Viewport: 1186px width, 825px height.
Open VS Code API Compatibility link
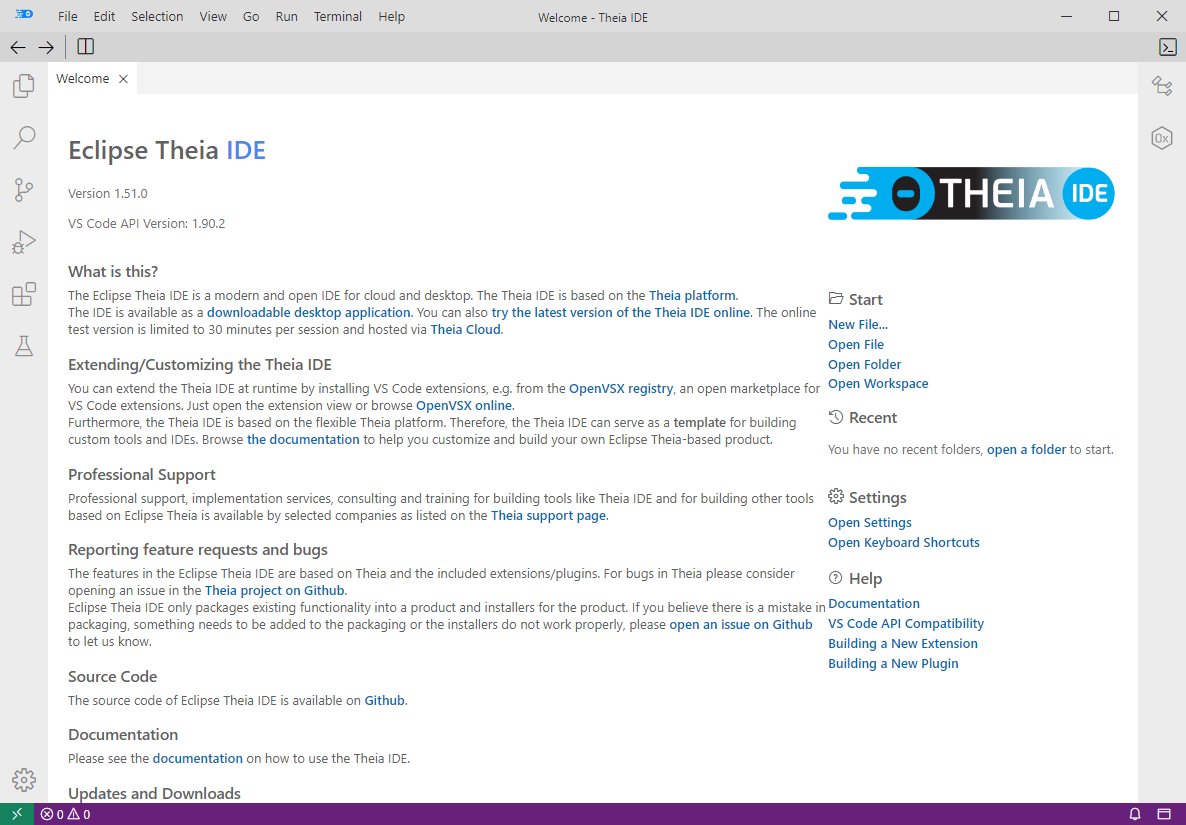pyautogui.click(x=906, y=623)
